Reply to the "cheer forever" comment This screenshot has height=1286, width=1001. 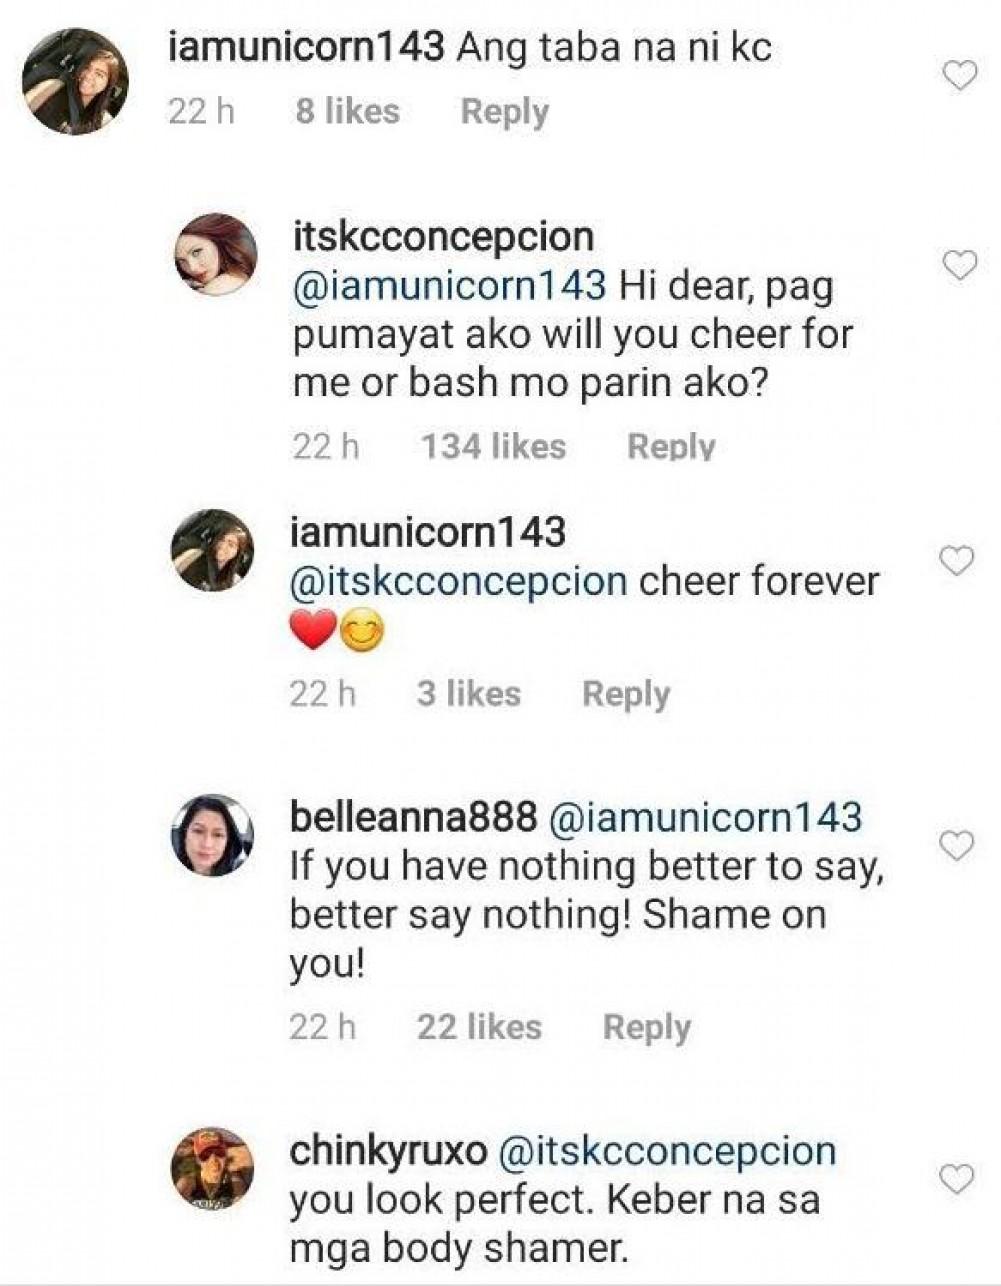click(625, 694)
